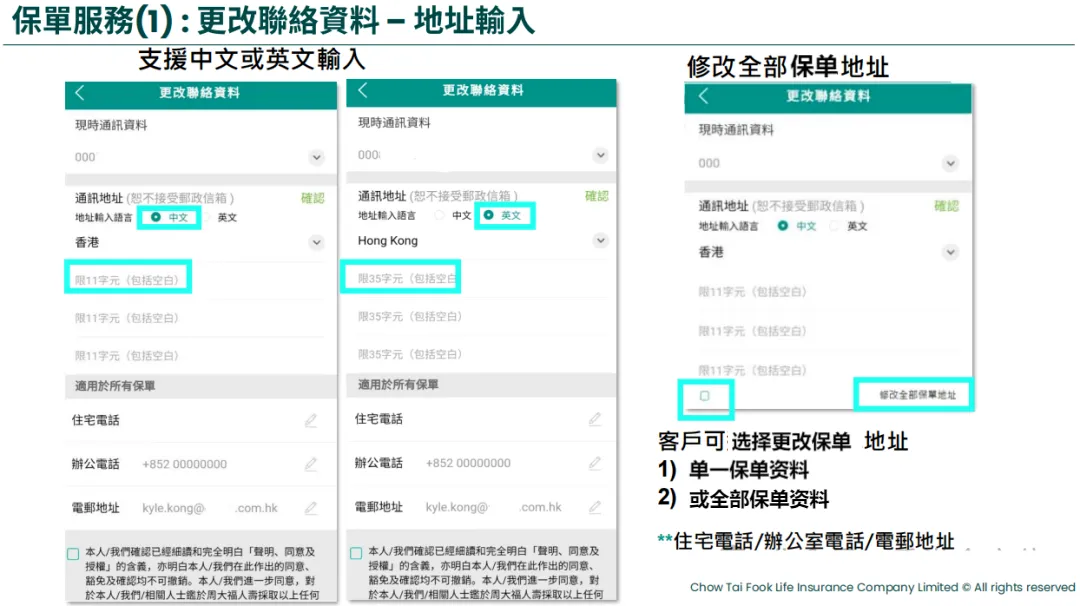This screenshot has width=1080, height=606.
Task: Tap the back arrow in the right phone screen
Action: (x=703, y=96)
